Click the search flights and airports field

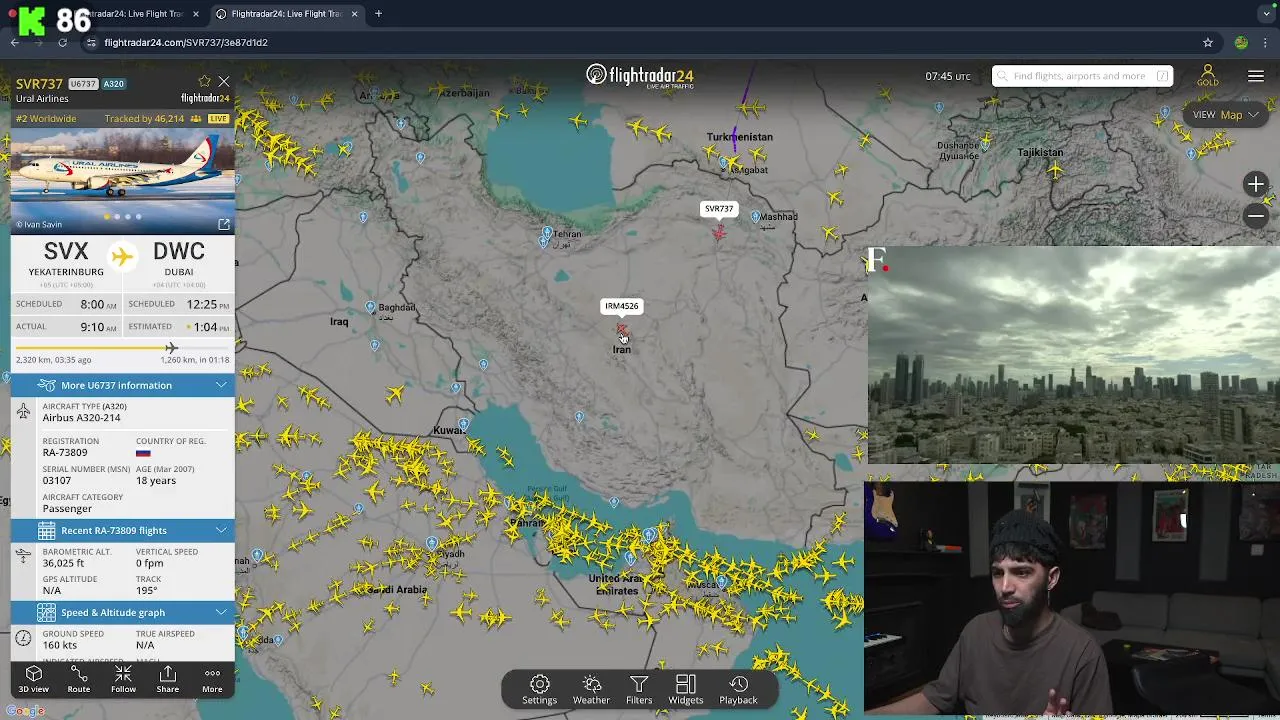click(x=1082, y=76)
